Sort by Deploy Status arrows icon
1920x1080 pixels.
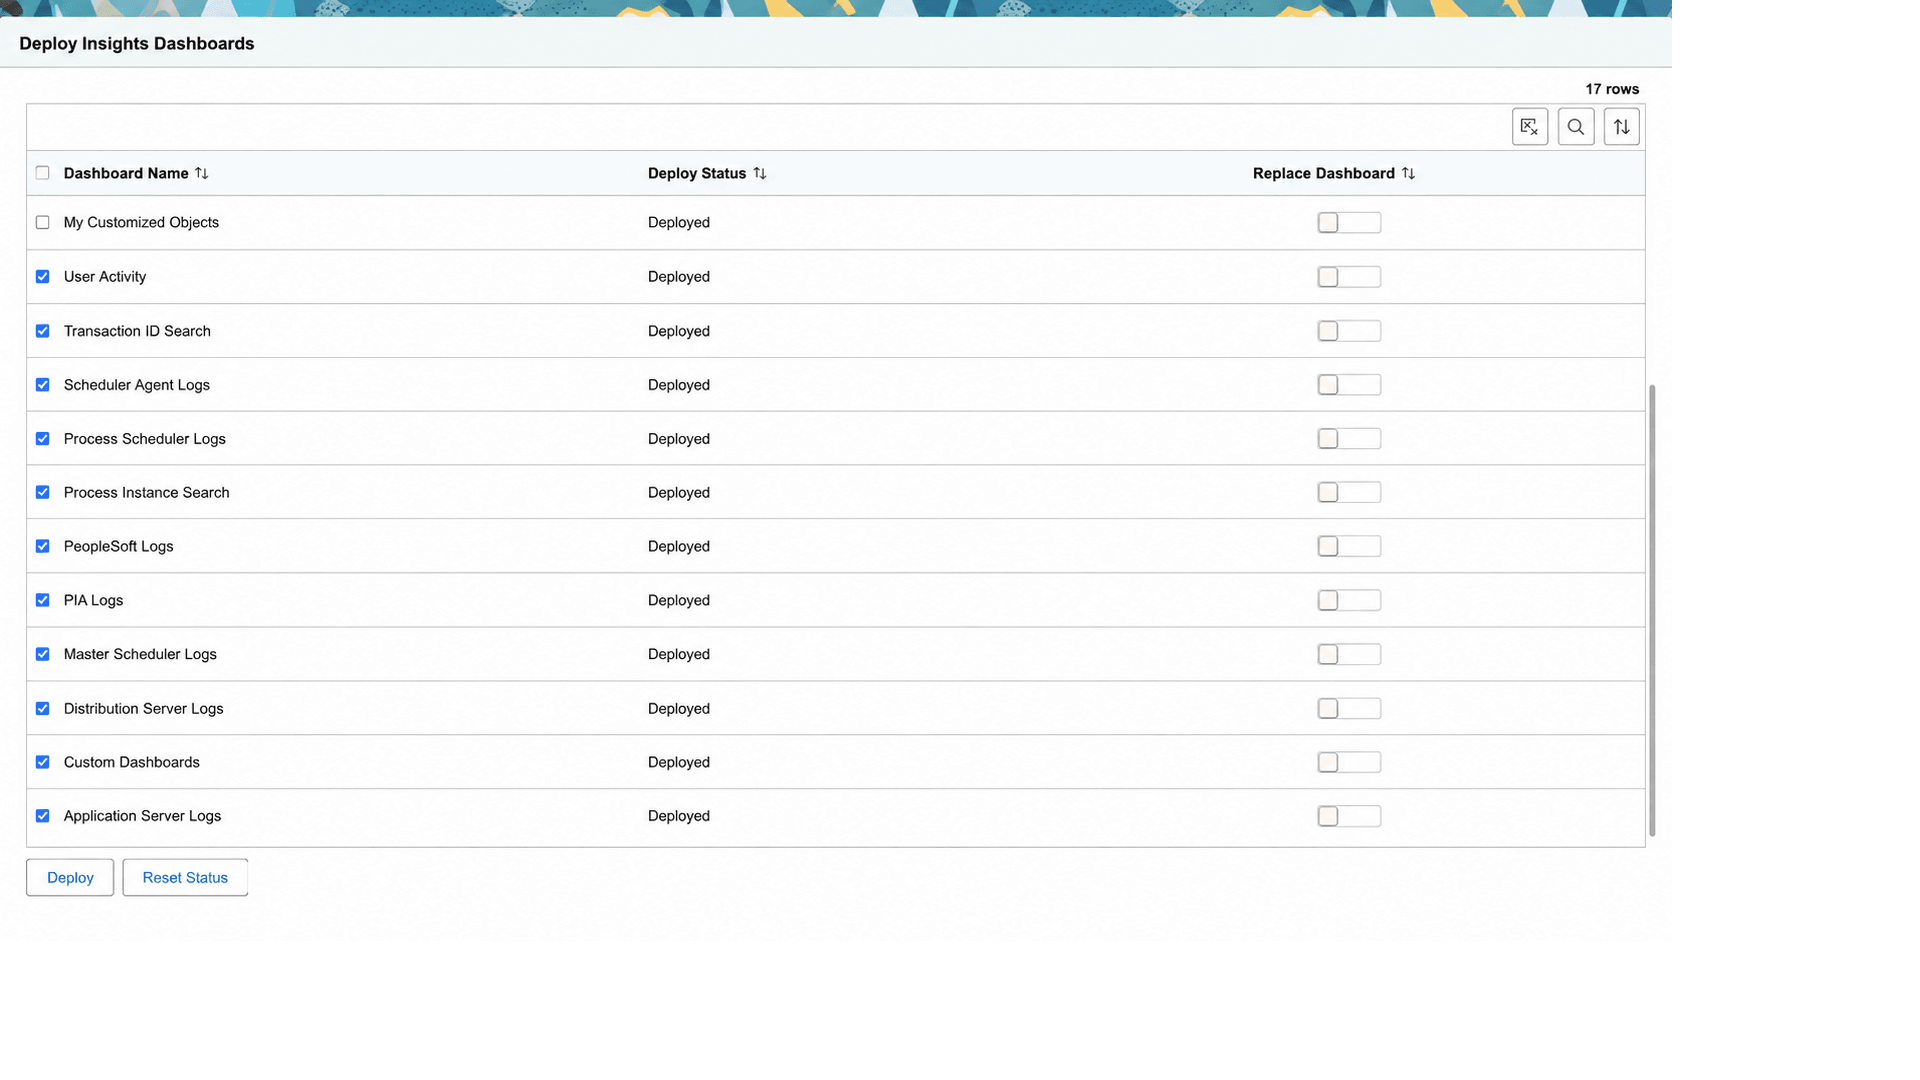(760, 173)
